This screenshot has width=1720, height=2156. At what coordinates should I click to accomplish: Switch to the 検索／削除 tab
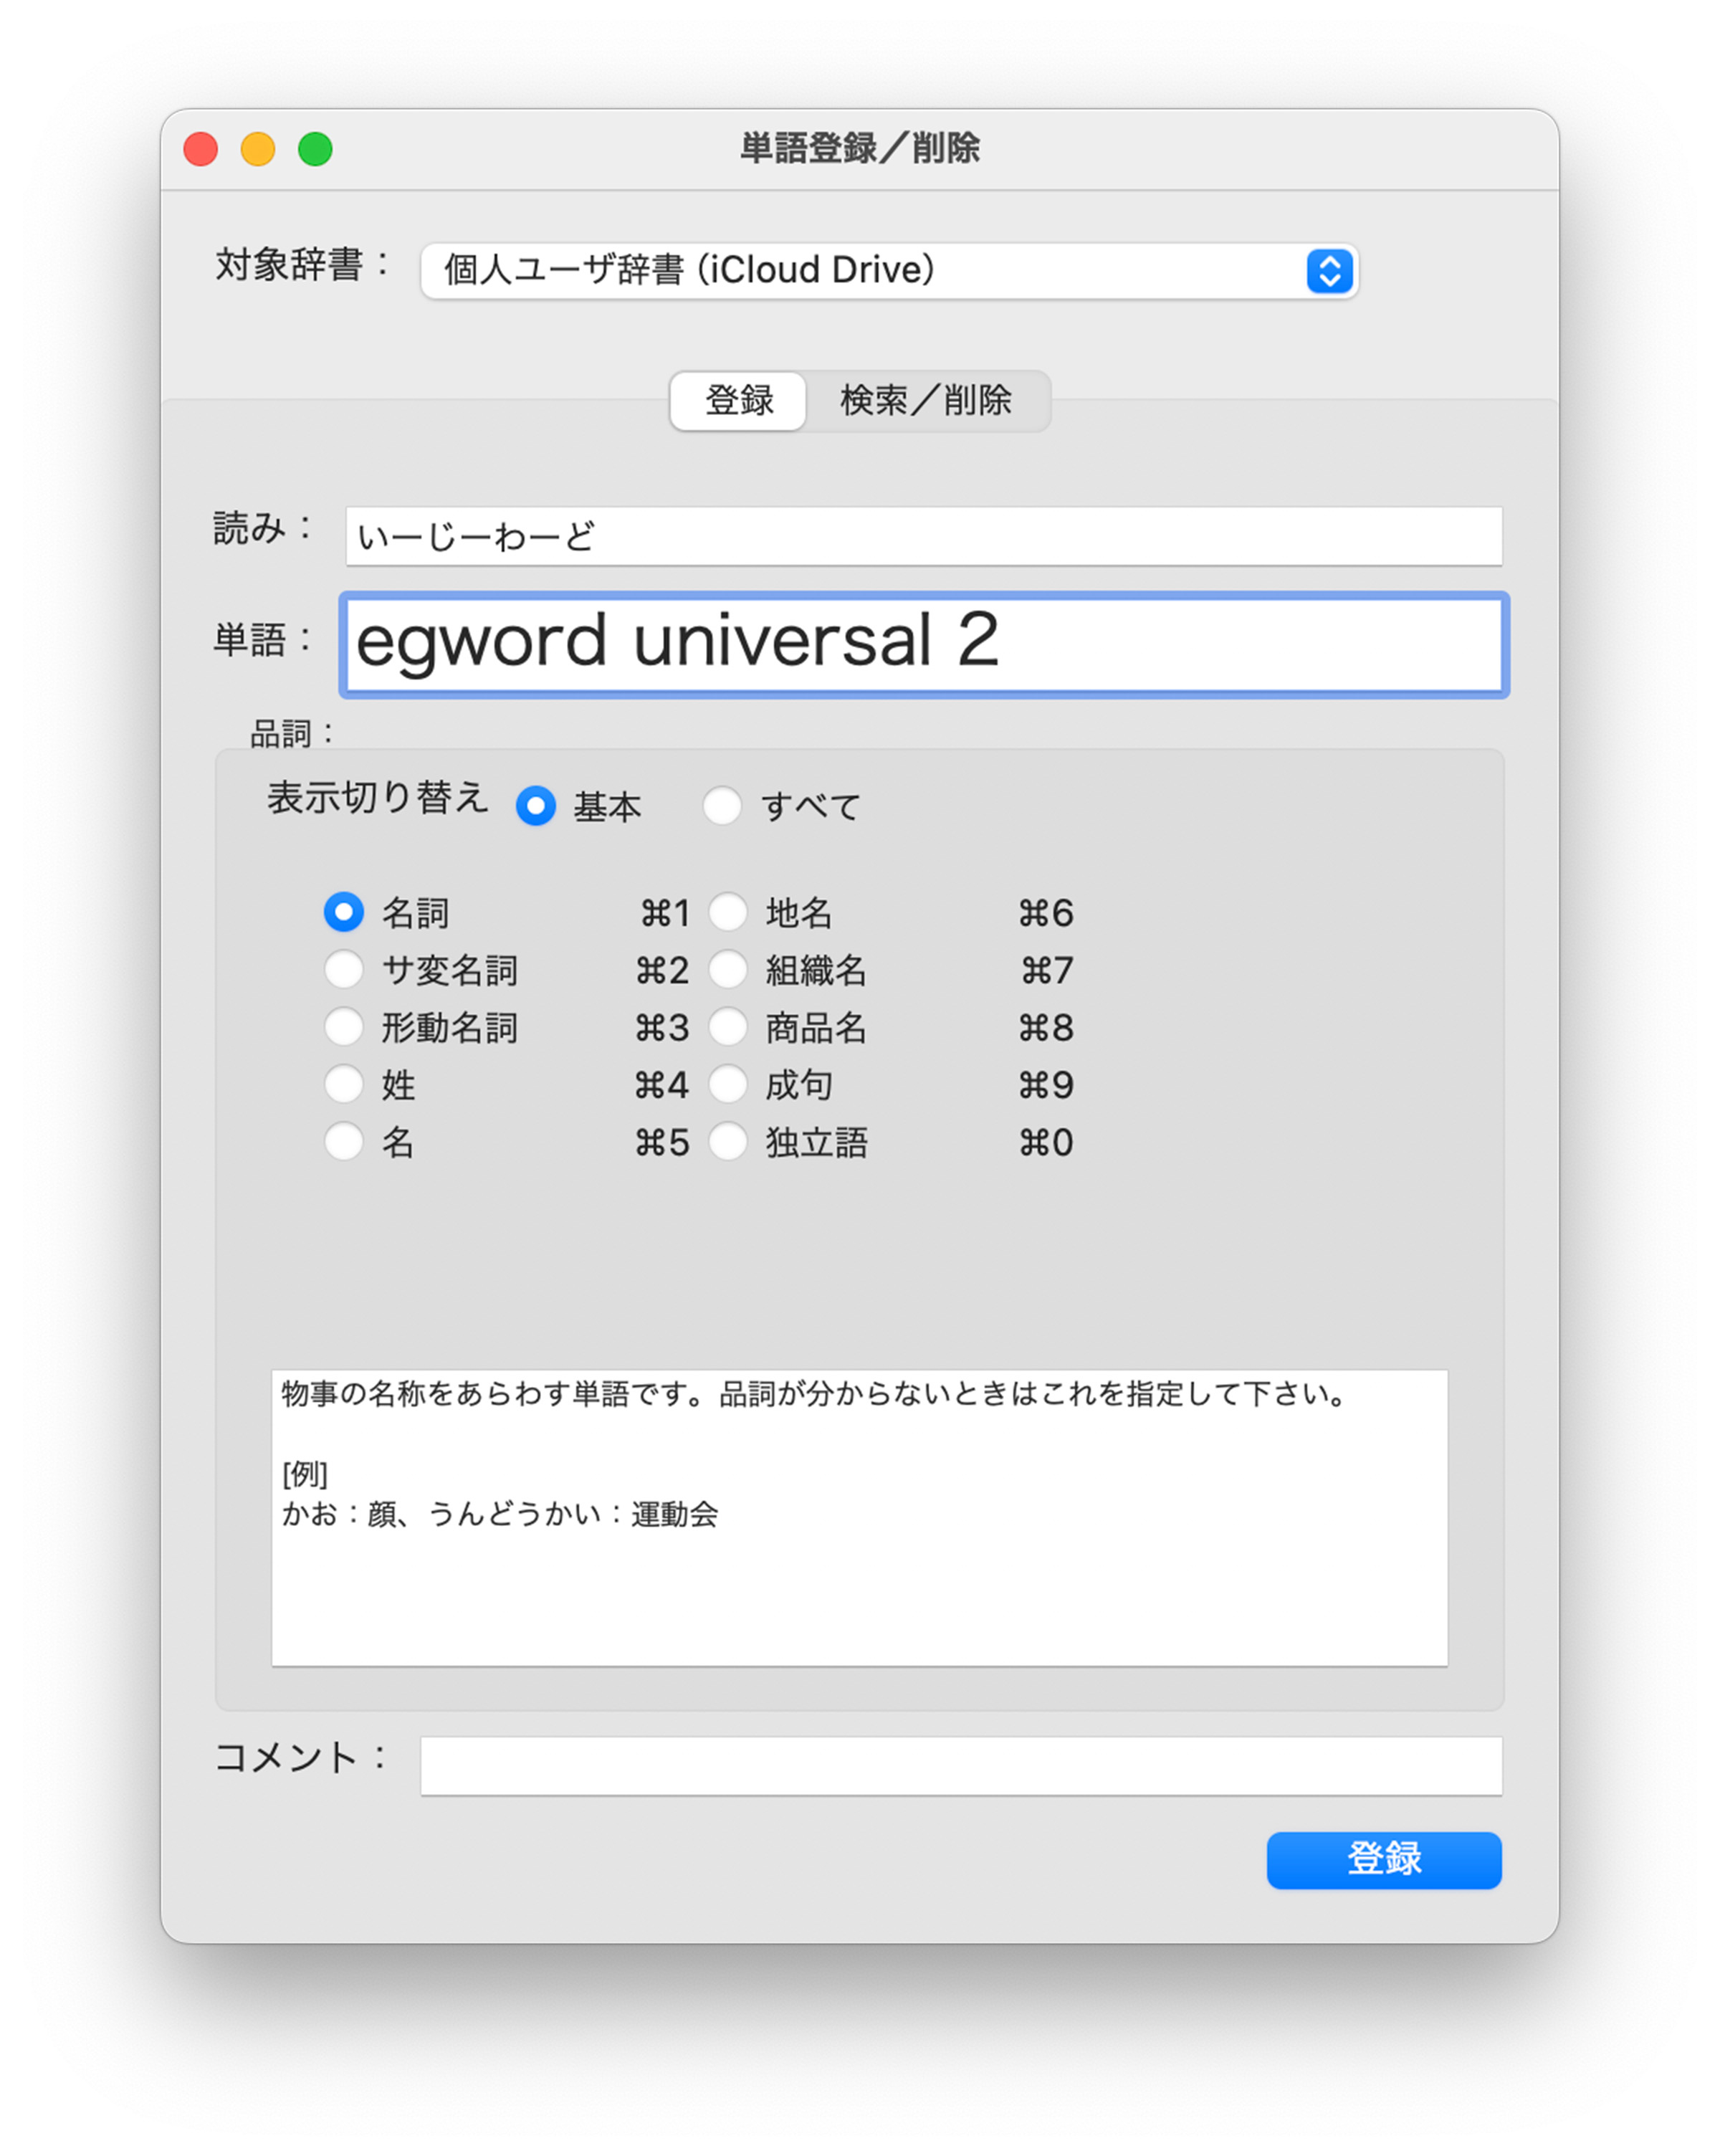(x=925, y=401)
